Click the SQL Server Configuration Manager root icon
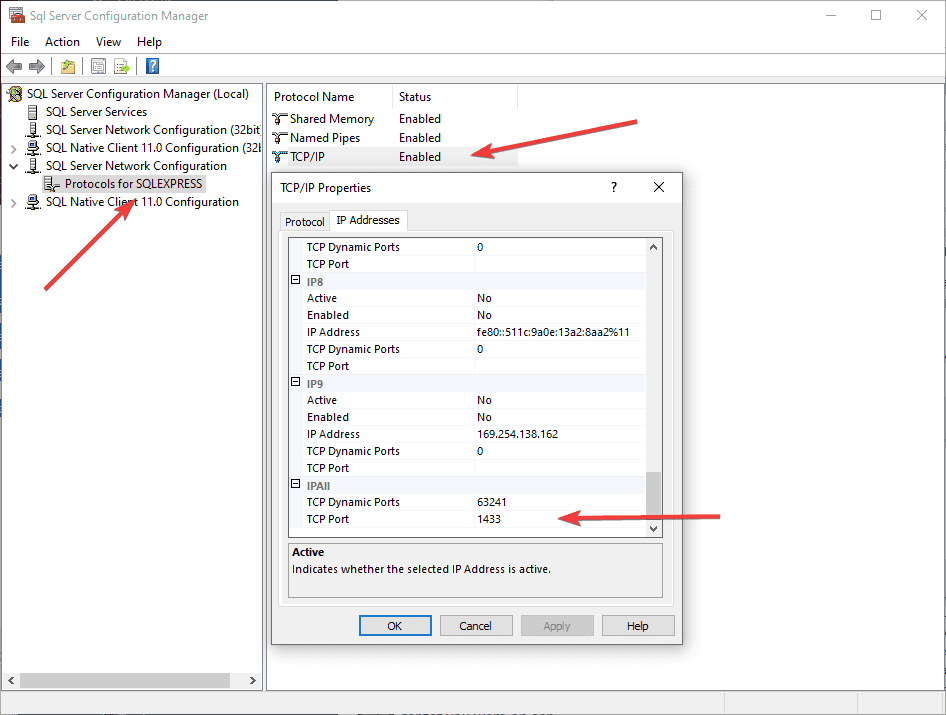This screenshot has width=946, height=715. point(15,94)
